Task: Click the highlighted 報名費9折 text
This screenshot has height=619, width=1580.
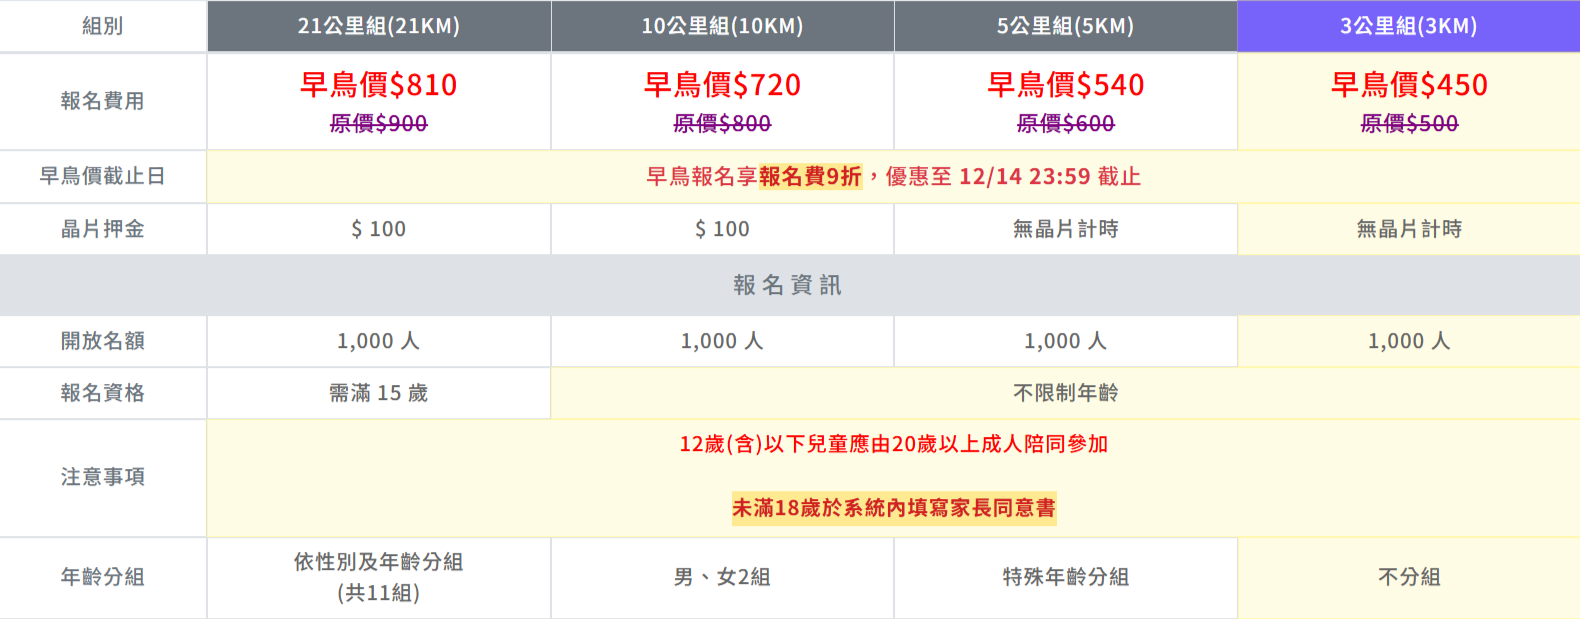Action: tap(810, 177)
